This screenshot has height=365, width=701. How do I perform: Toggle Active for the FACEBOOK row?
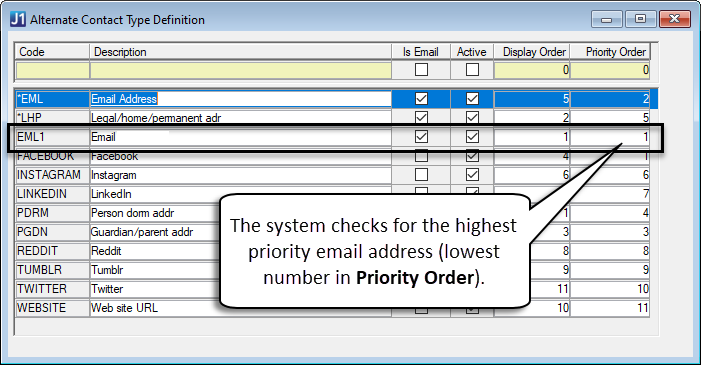[472, 156]
